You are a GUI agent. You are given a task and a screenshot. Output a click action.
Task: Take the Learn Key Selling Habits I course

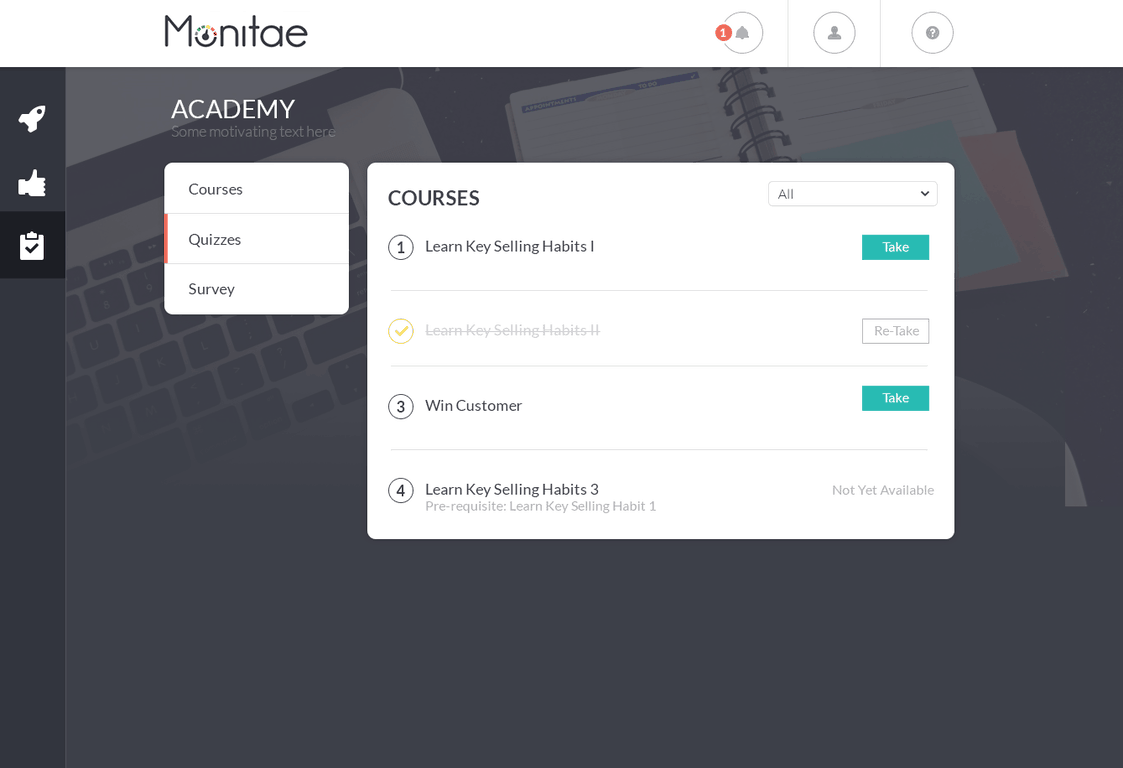895,247
